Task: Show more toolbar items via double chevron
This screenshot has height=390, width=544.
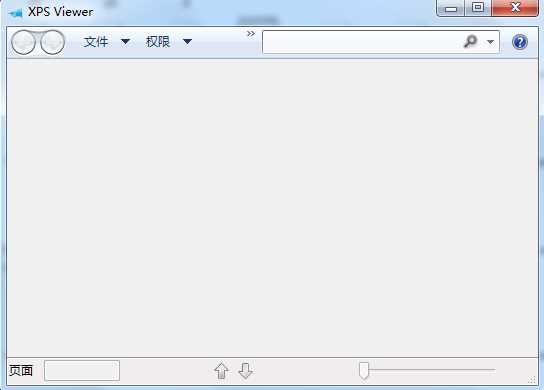Action: click(x=251, y=34)
